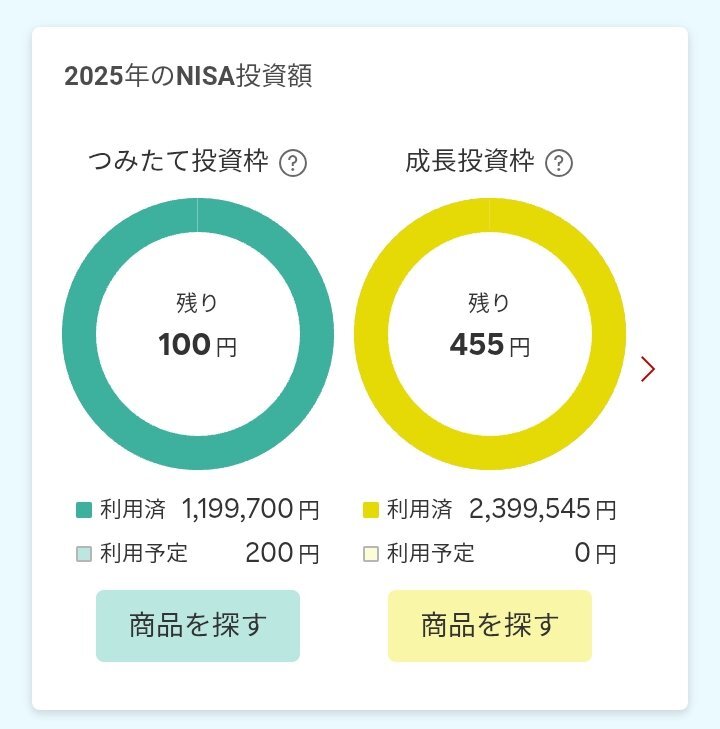Click the light teal 利用予定 legend swatch
Screen dimensions: 720x729
point(84,554)
